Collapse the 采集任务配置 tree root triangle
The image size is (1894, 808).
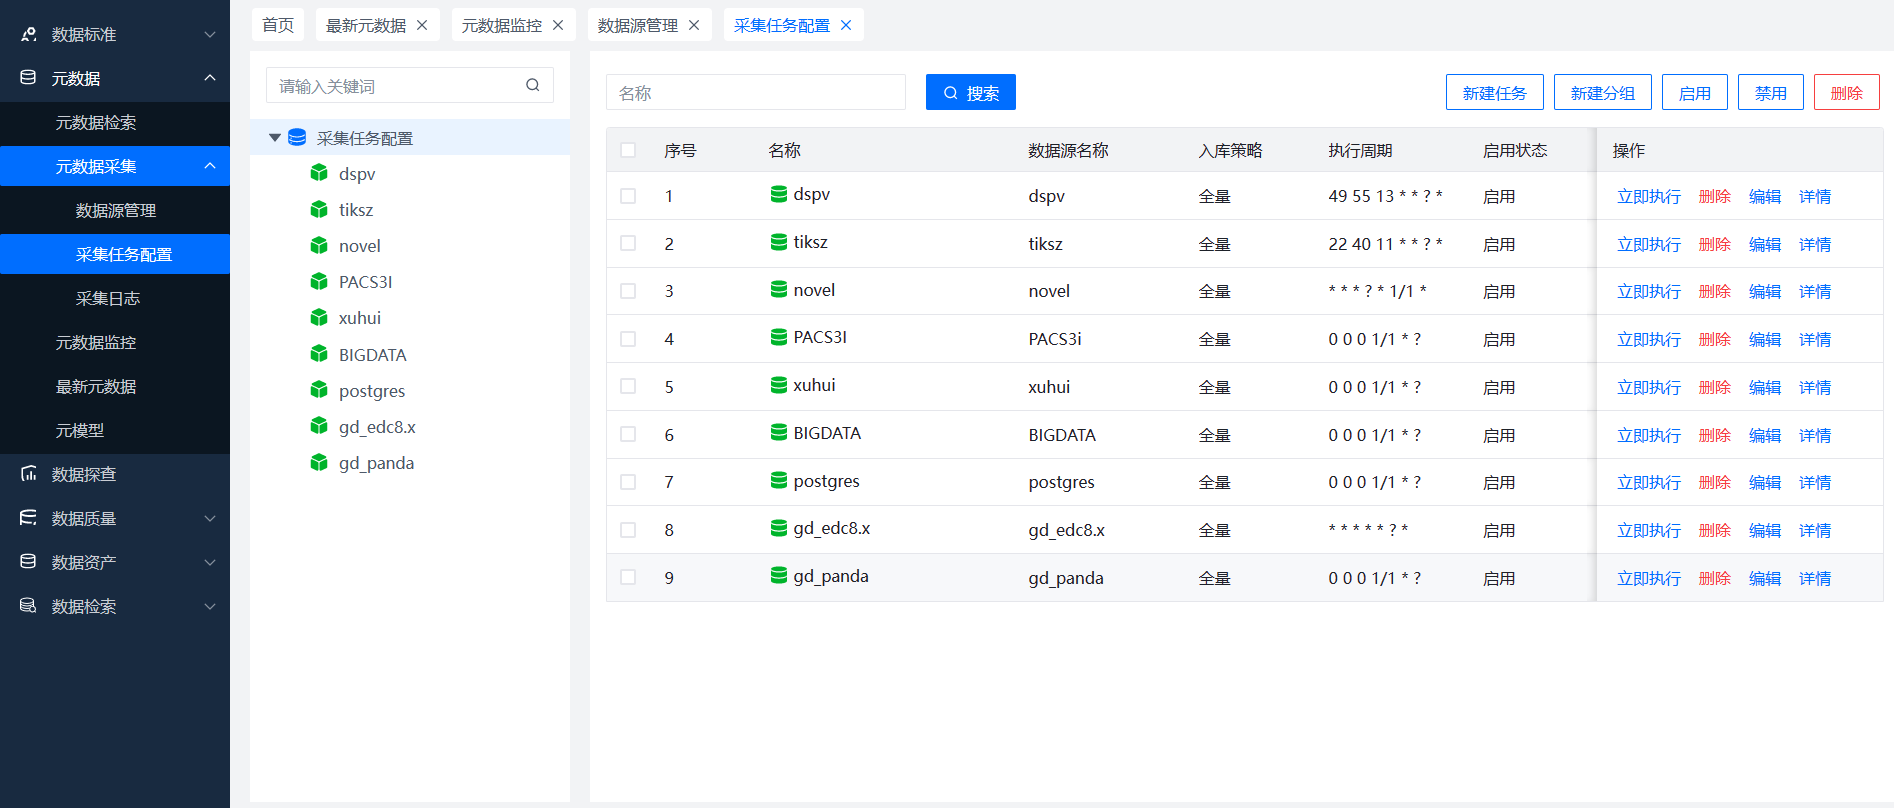point(274,138)
